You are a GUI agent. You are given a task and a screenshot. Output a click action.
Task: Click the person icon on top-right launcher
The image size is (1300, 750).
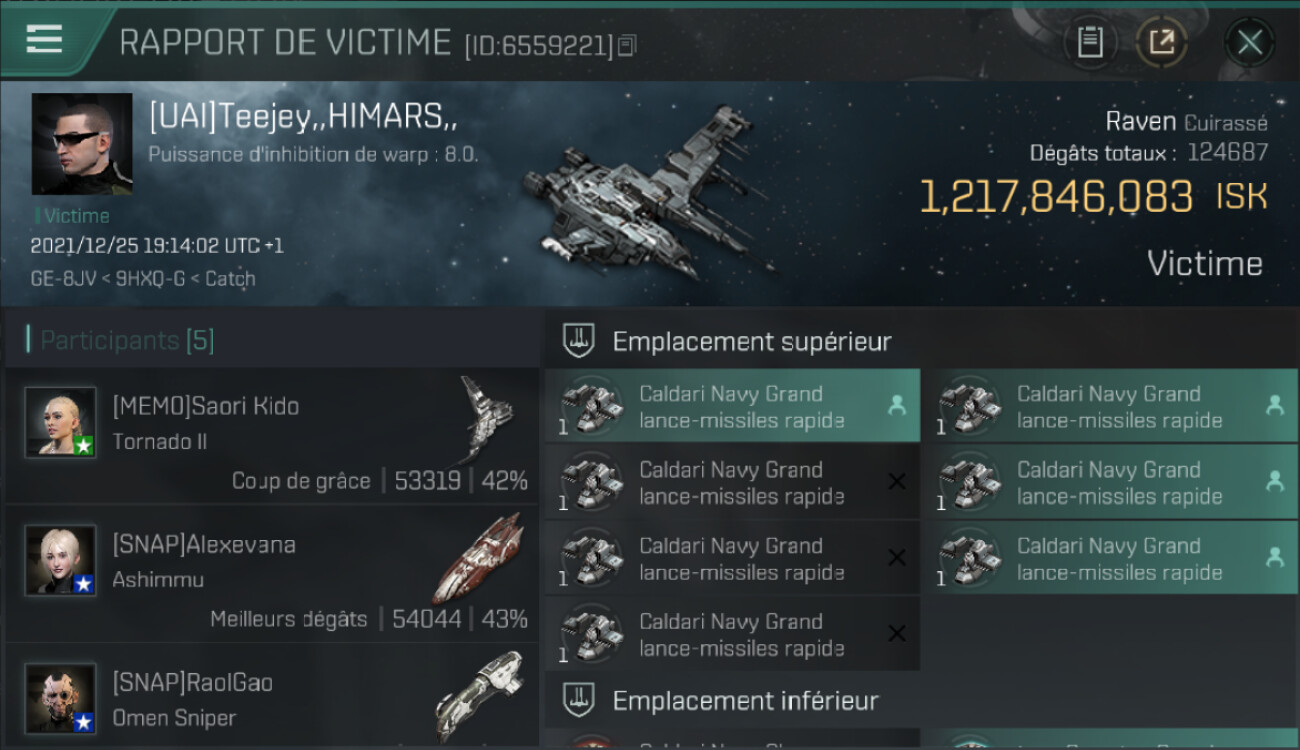coord(1274,406)
